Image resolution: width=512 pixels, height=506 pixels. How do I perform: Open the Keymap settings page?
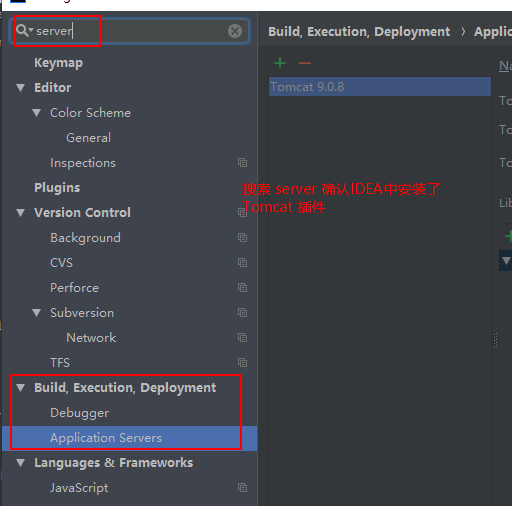pyautogui.click(x=59, y=63)
